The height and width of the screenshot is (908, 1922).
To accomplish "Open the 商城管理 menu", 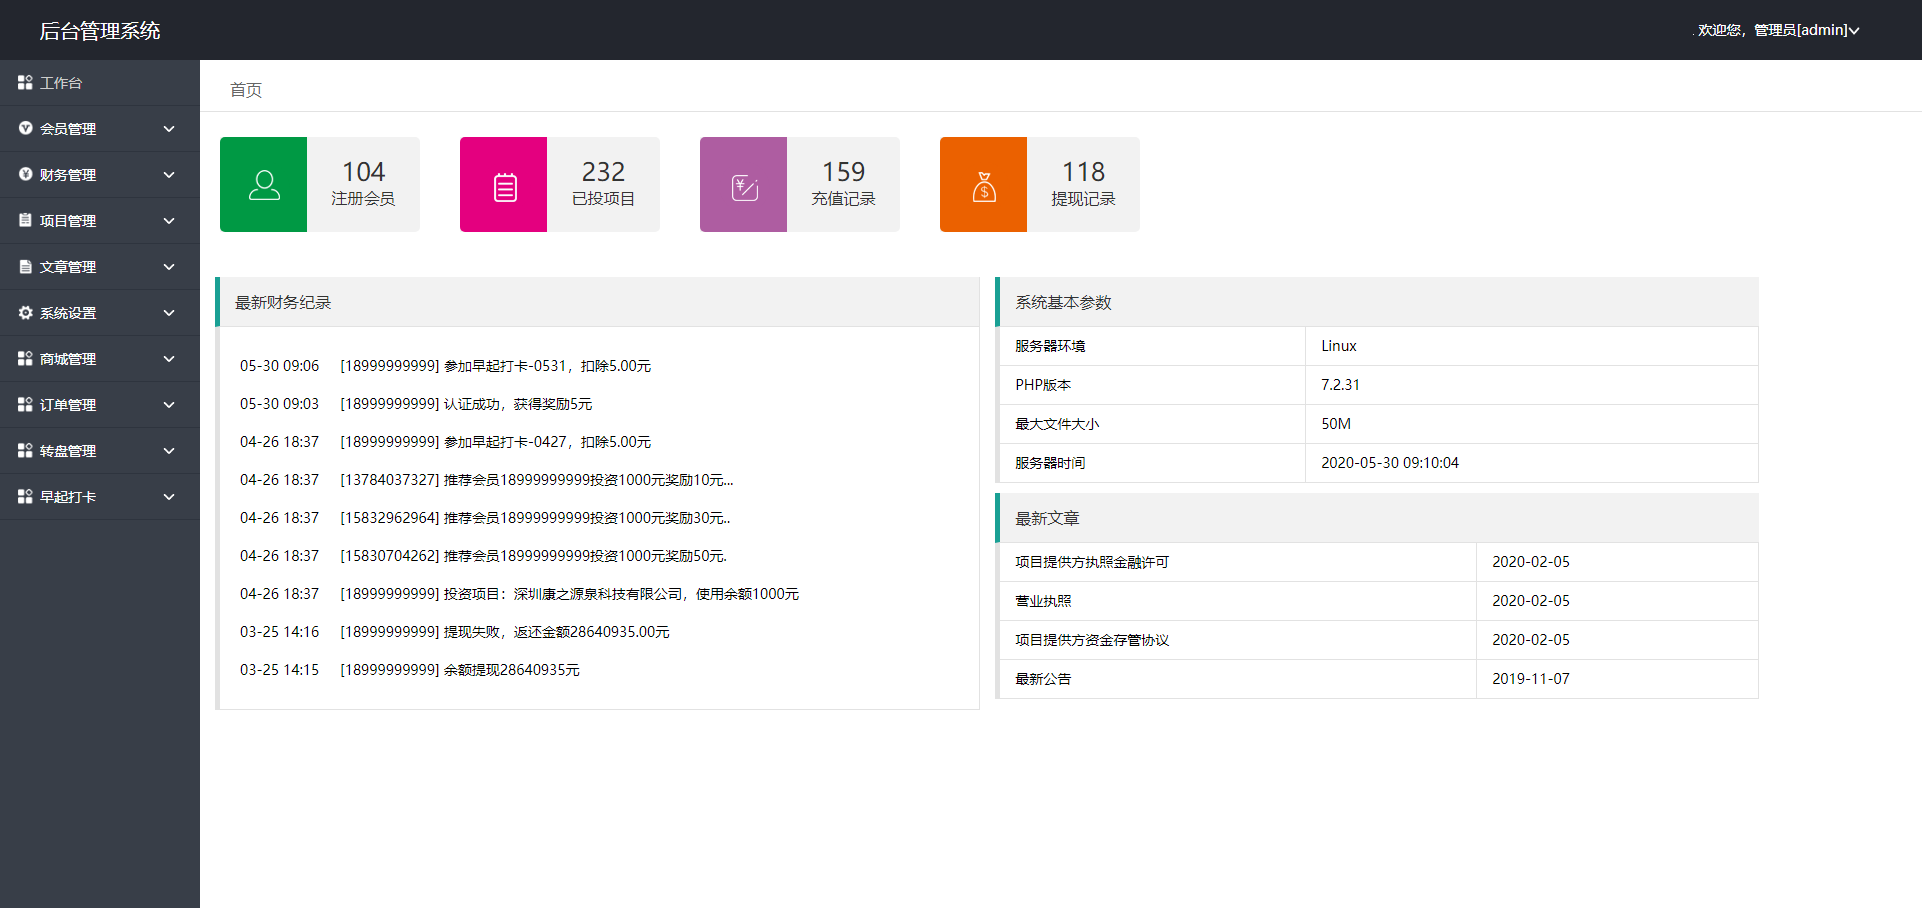I will pos(100,359).
